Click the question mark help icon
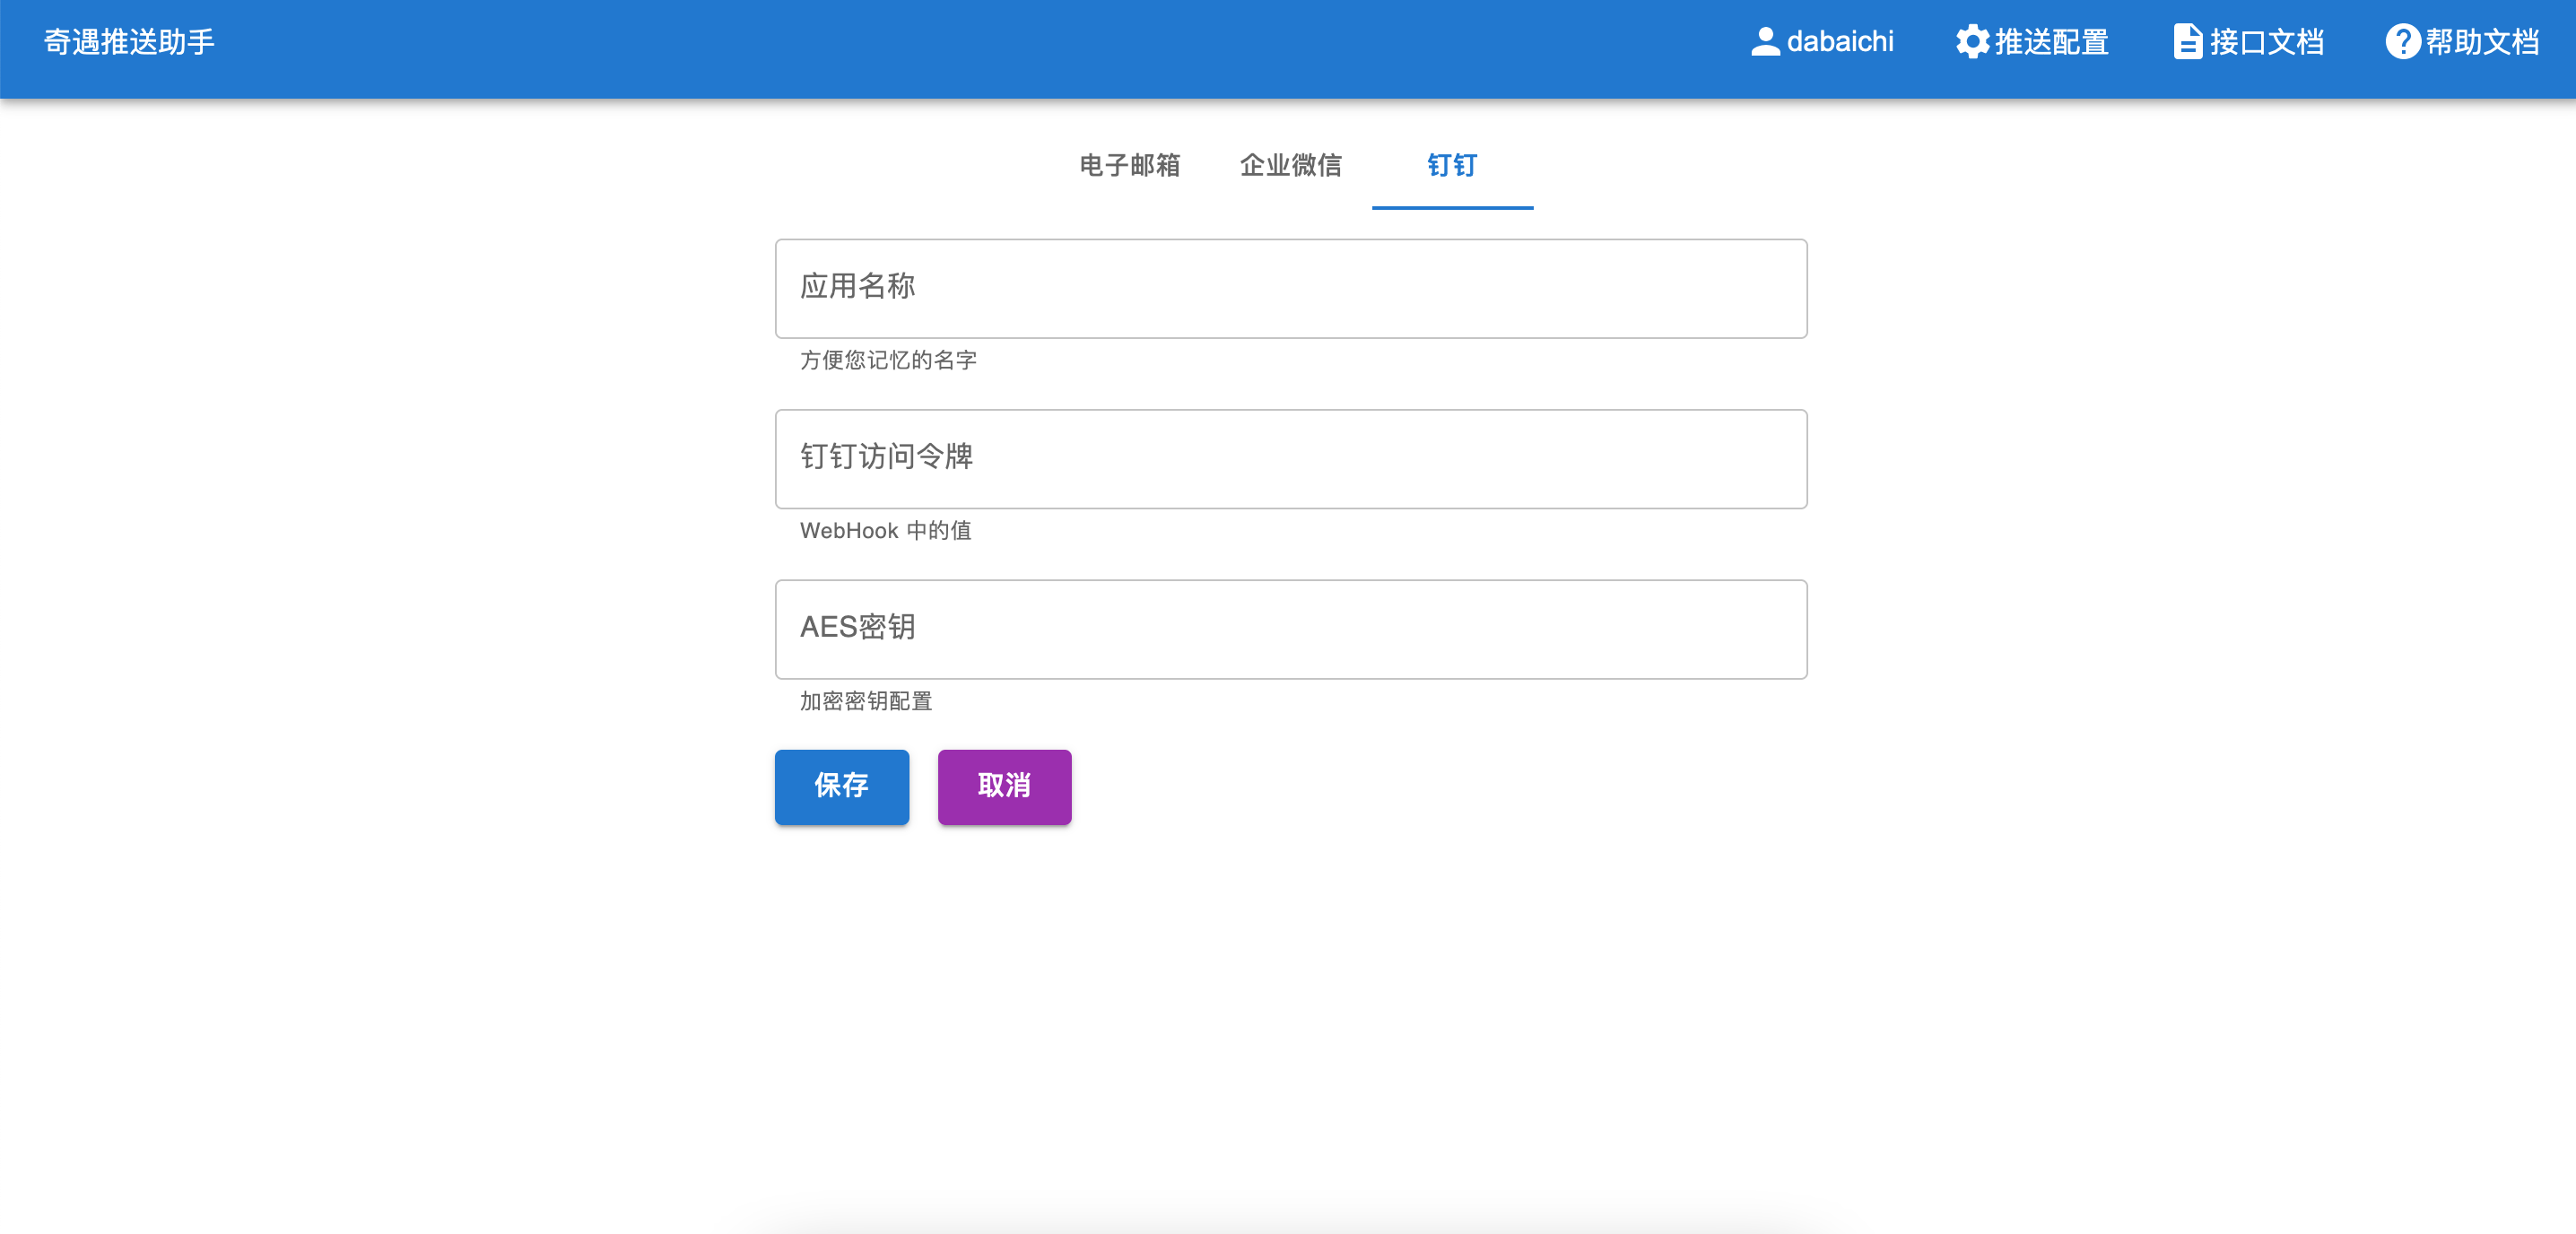The width and height of the screenshot is (2576, 1234). [2402, 42]
